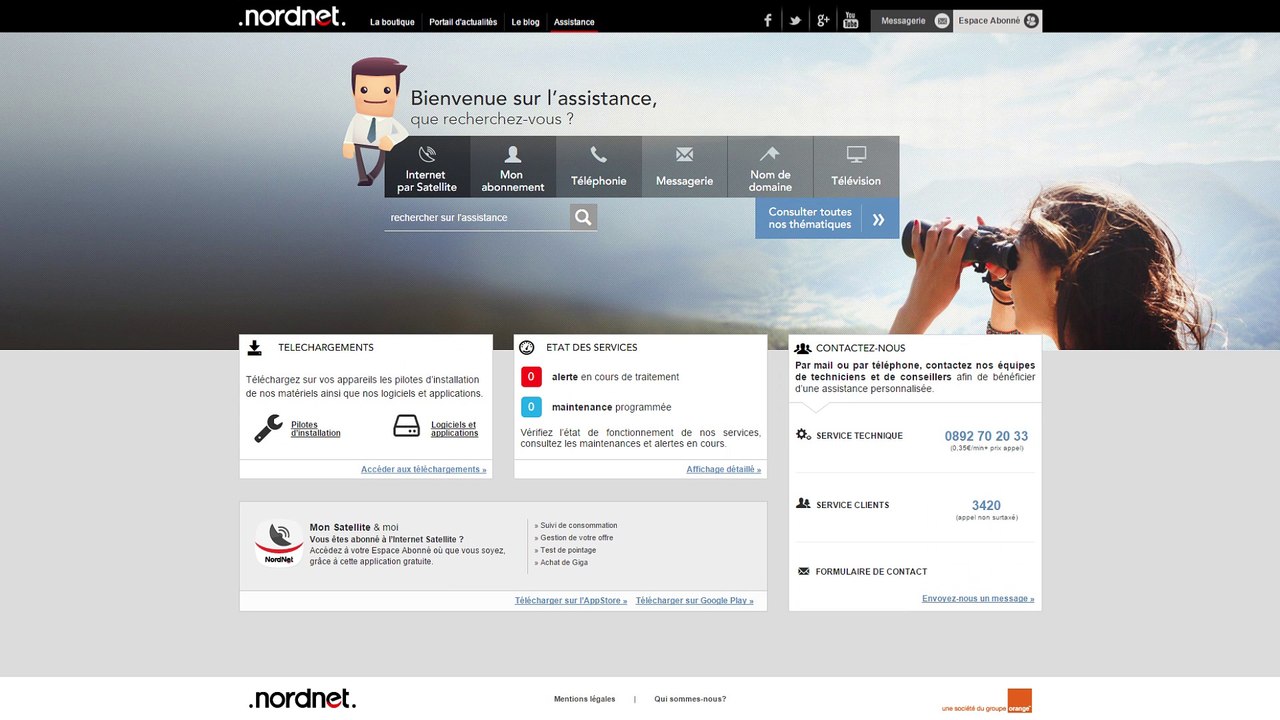Image resolution: width=1280 pixels, height=720 pixels.
Task: Click the Téléchargements download icon
Action: (255, 348)
